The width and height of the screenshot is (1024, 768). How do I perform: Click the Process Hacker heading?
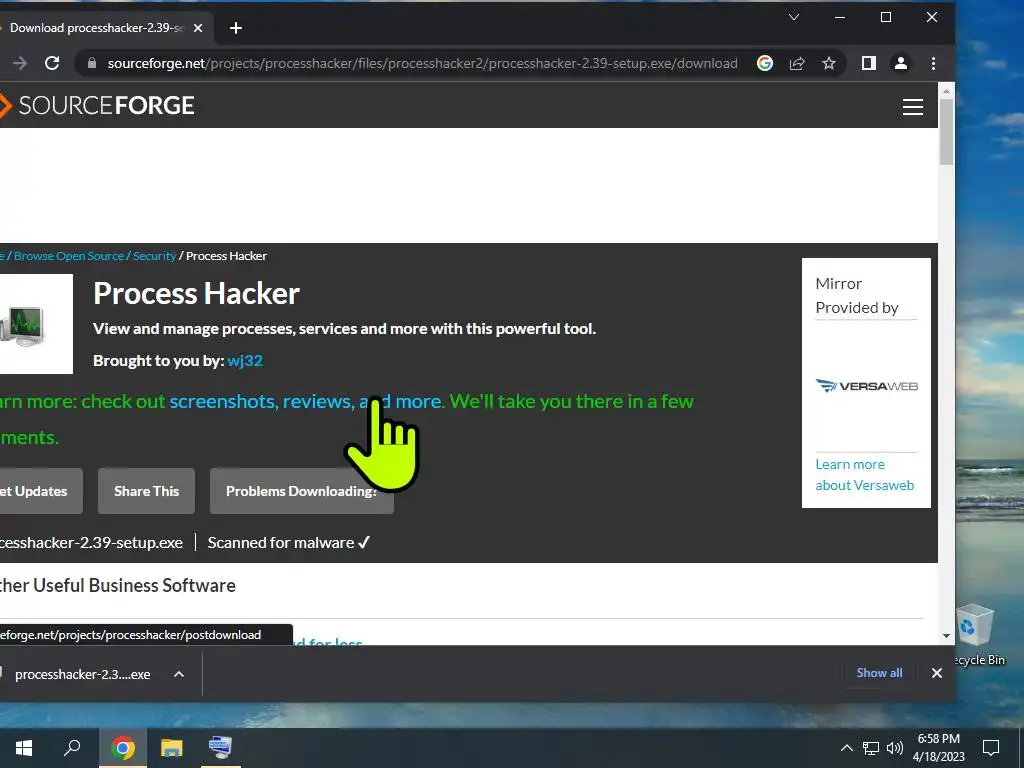tap(197, 294)
